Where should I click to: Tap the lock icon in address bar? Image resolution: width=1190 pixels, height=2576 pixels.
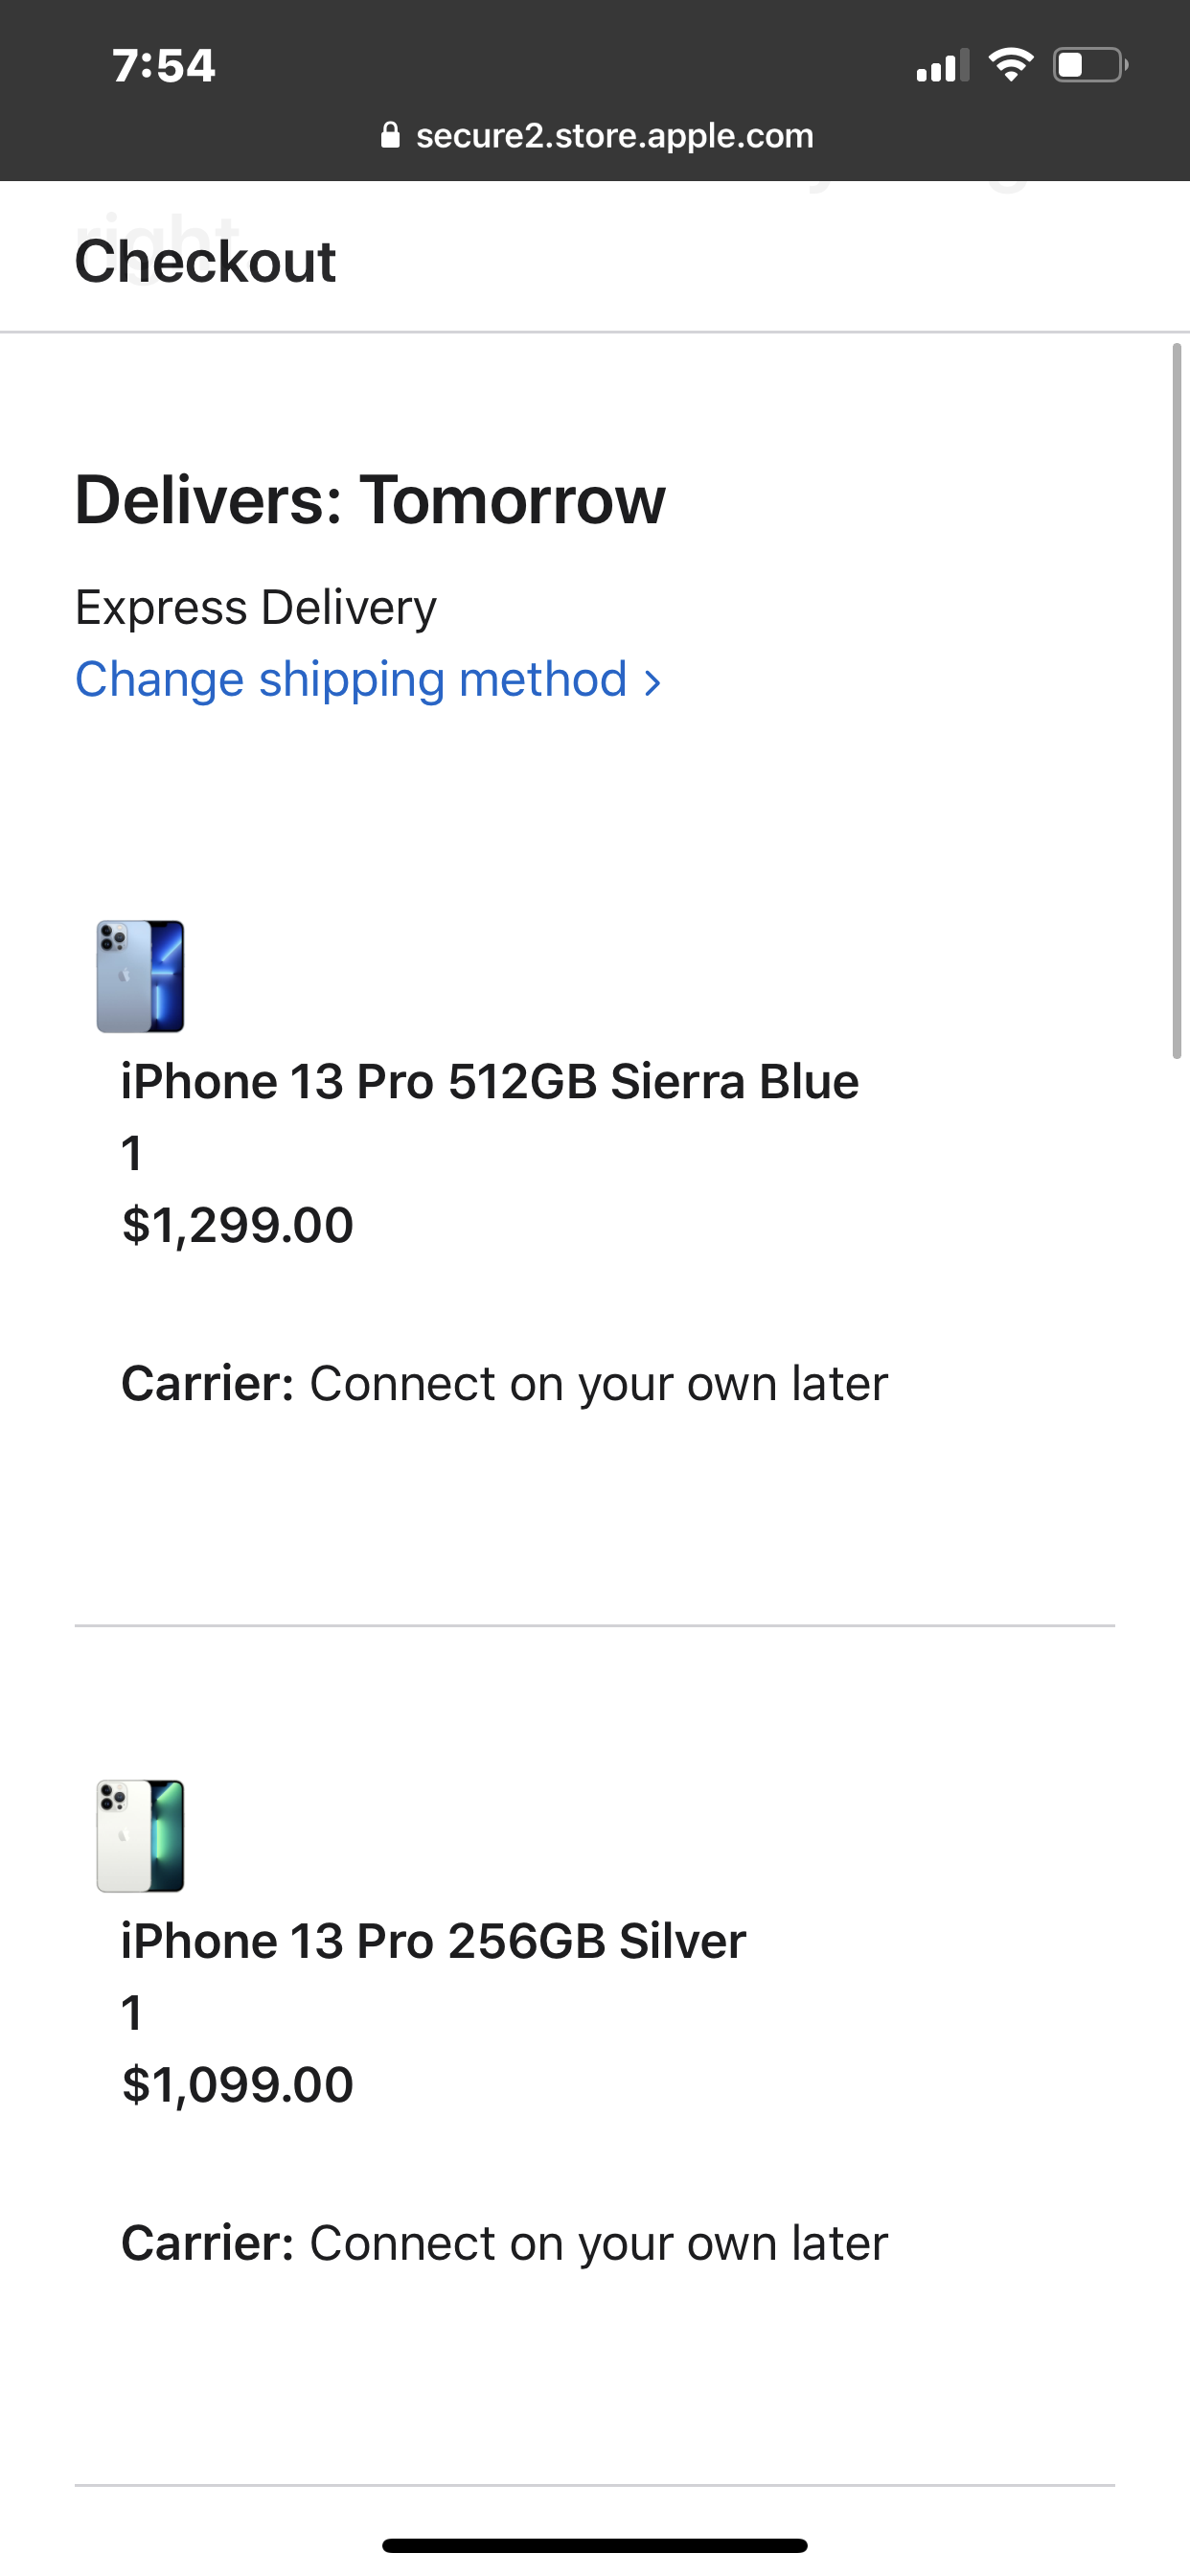pyautogui.click(x=390, y=135)
